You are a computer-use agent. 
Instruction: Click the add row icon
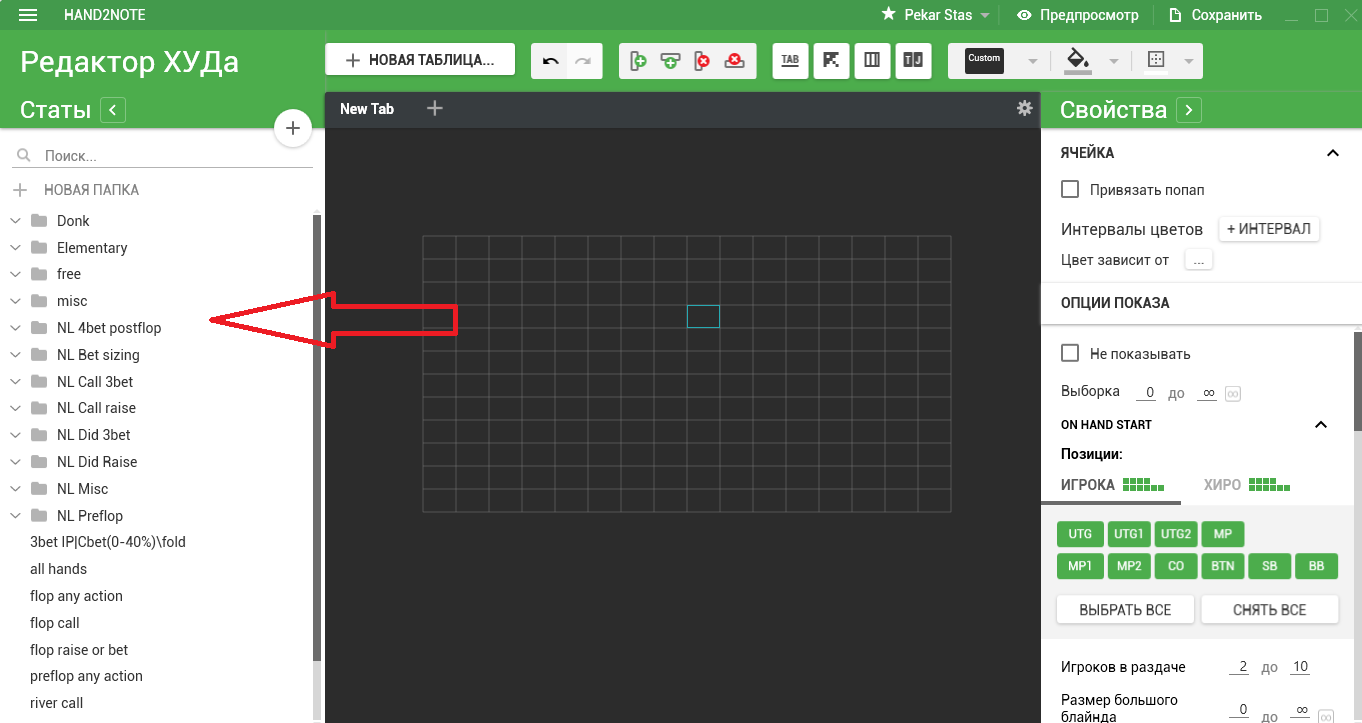670,61
